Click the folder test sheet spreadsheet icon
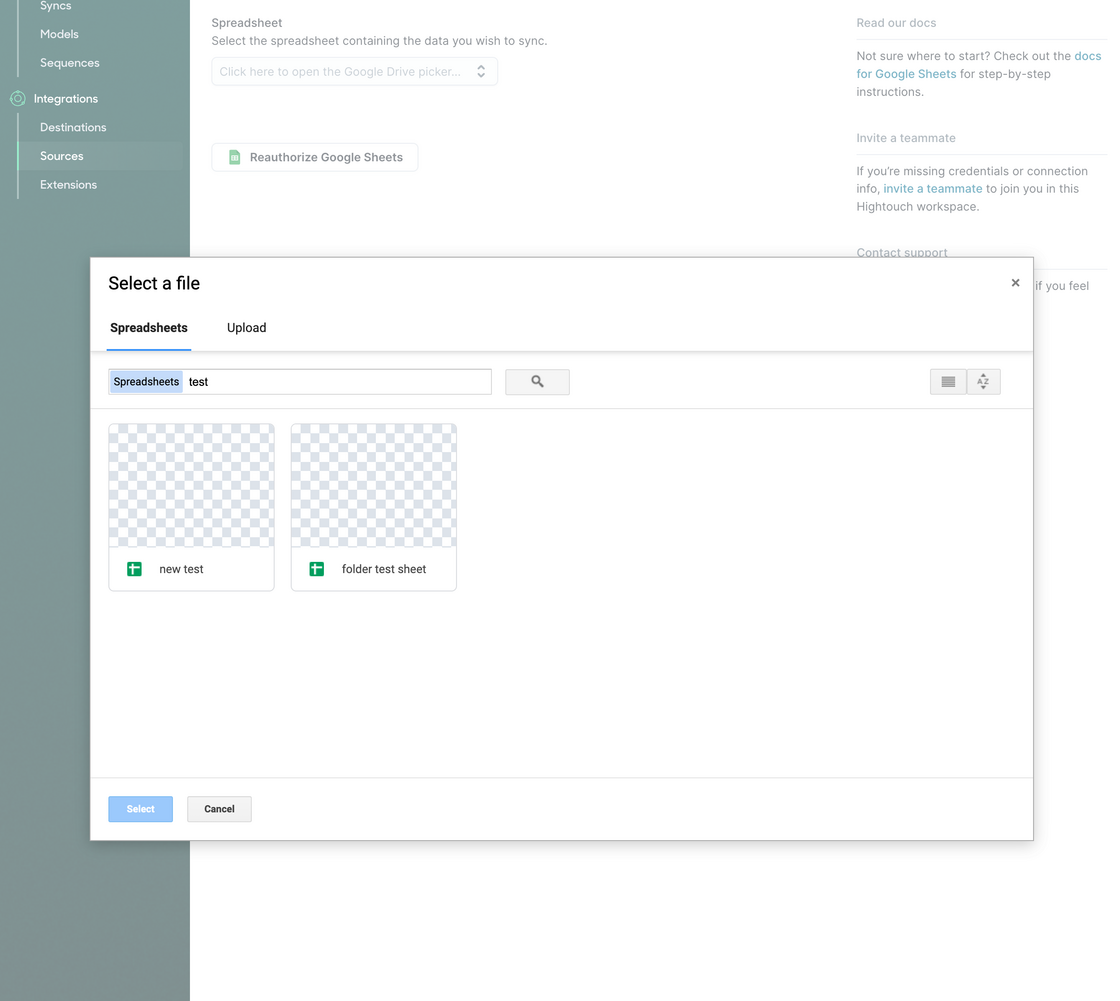Viewport: 1120px width, 1001px height. click(x=317, y=569)
